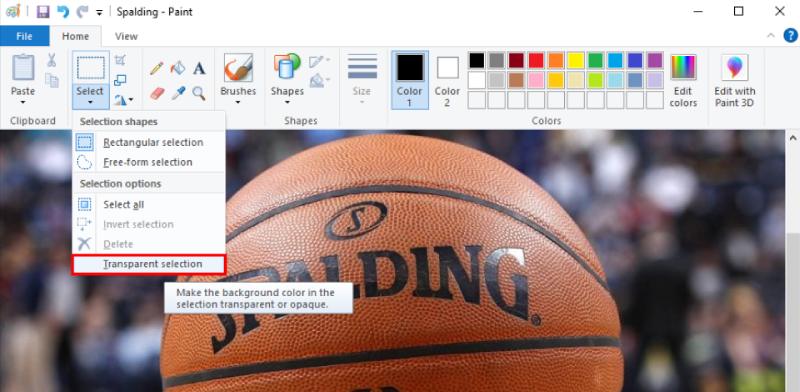This screenshot has width=800, height=392.
Task: Switch to the View tab
Action: (x=126, y=36)
